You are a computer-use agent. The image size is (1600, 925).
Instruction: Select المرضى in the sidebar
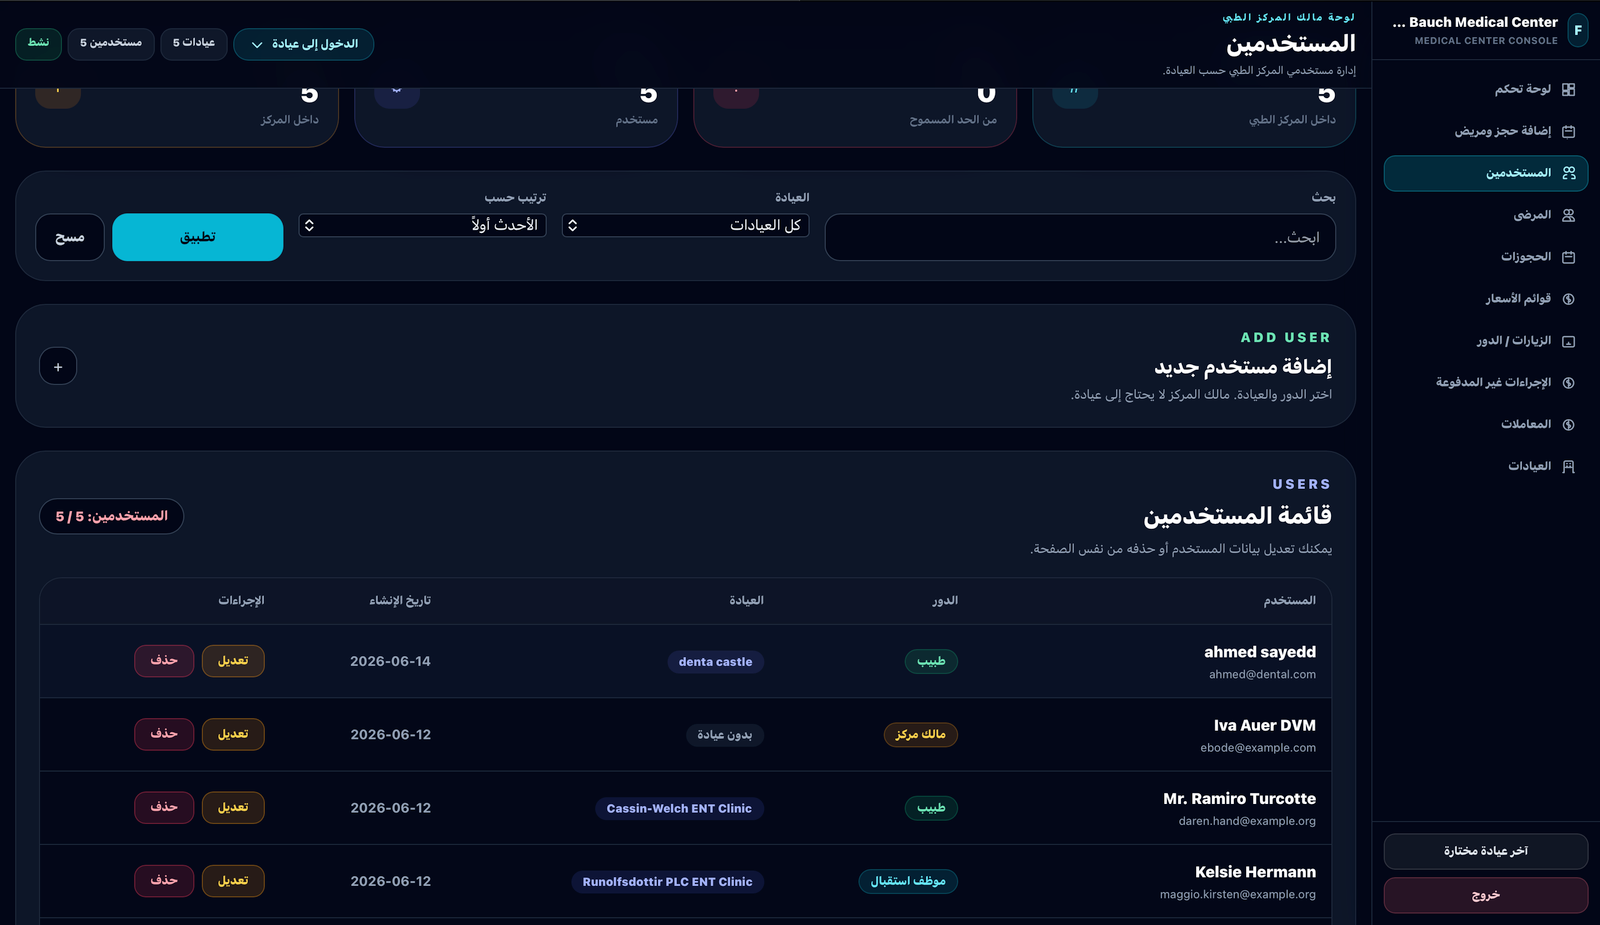(x=1486, y=215)
